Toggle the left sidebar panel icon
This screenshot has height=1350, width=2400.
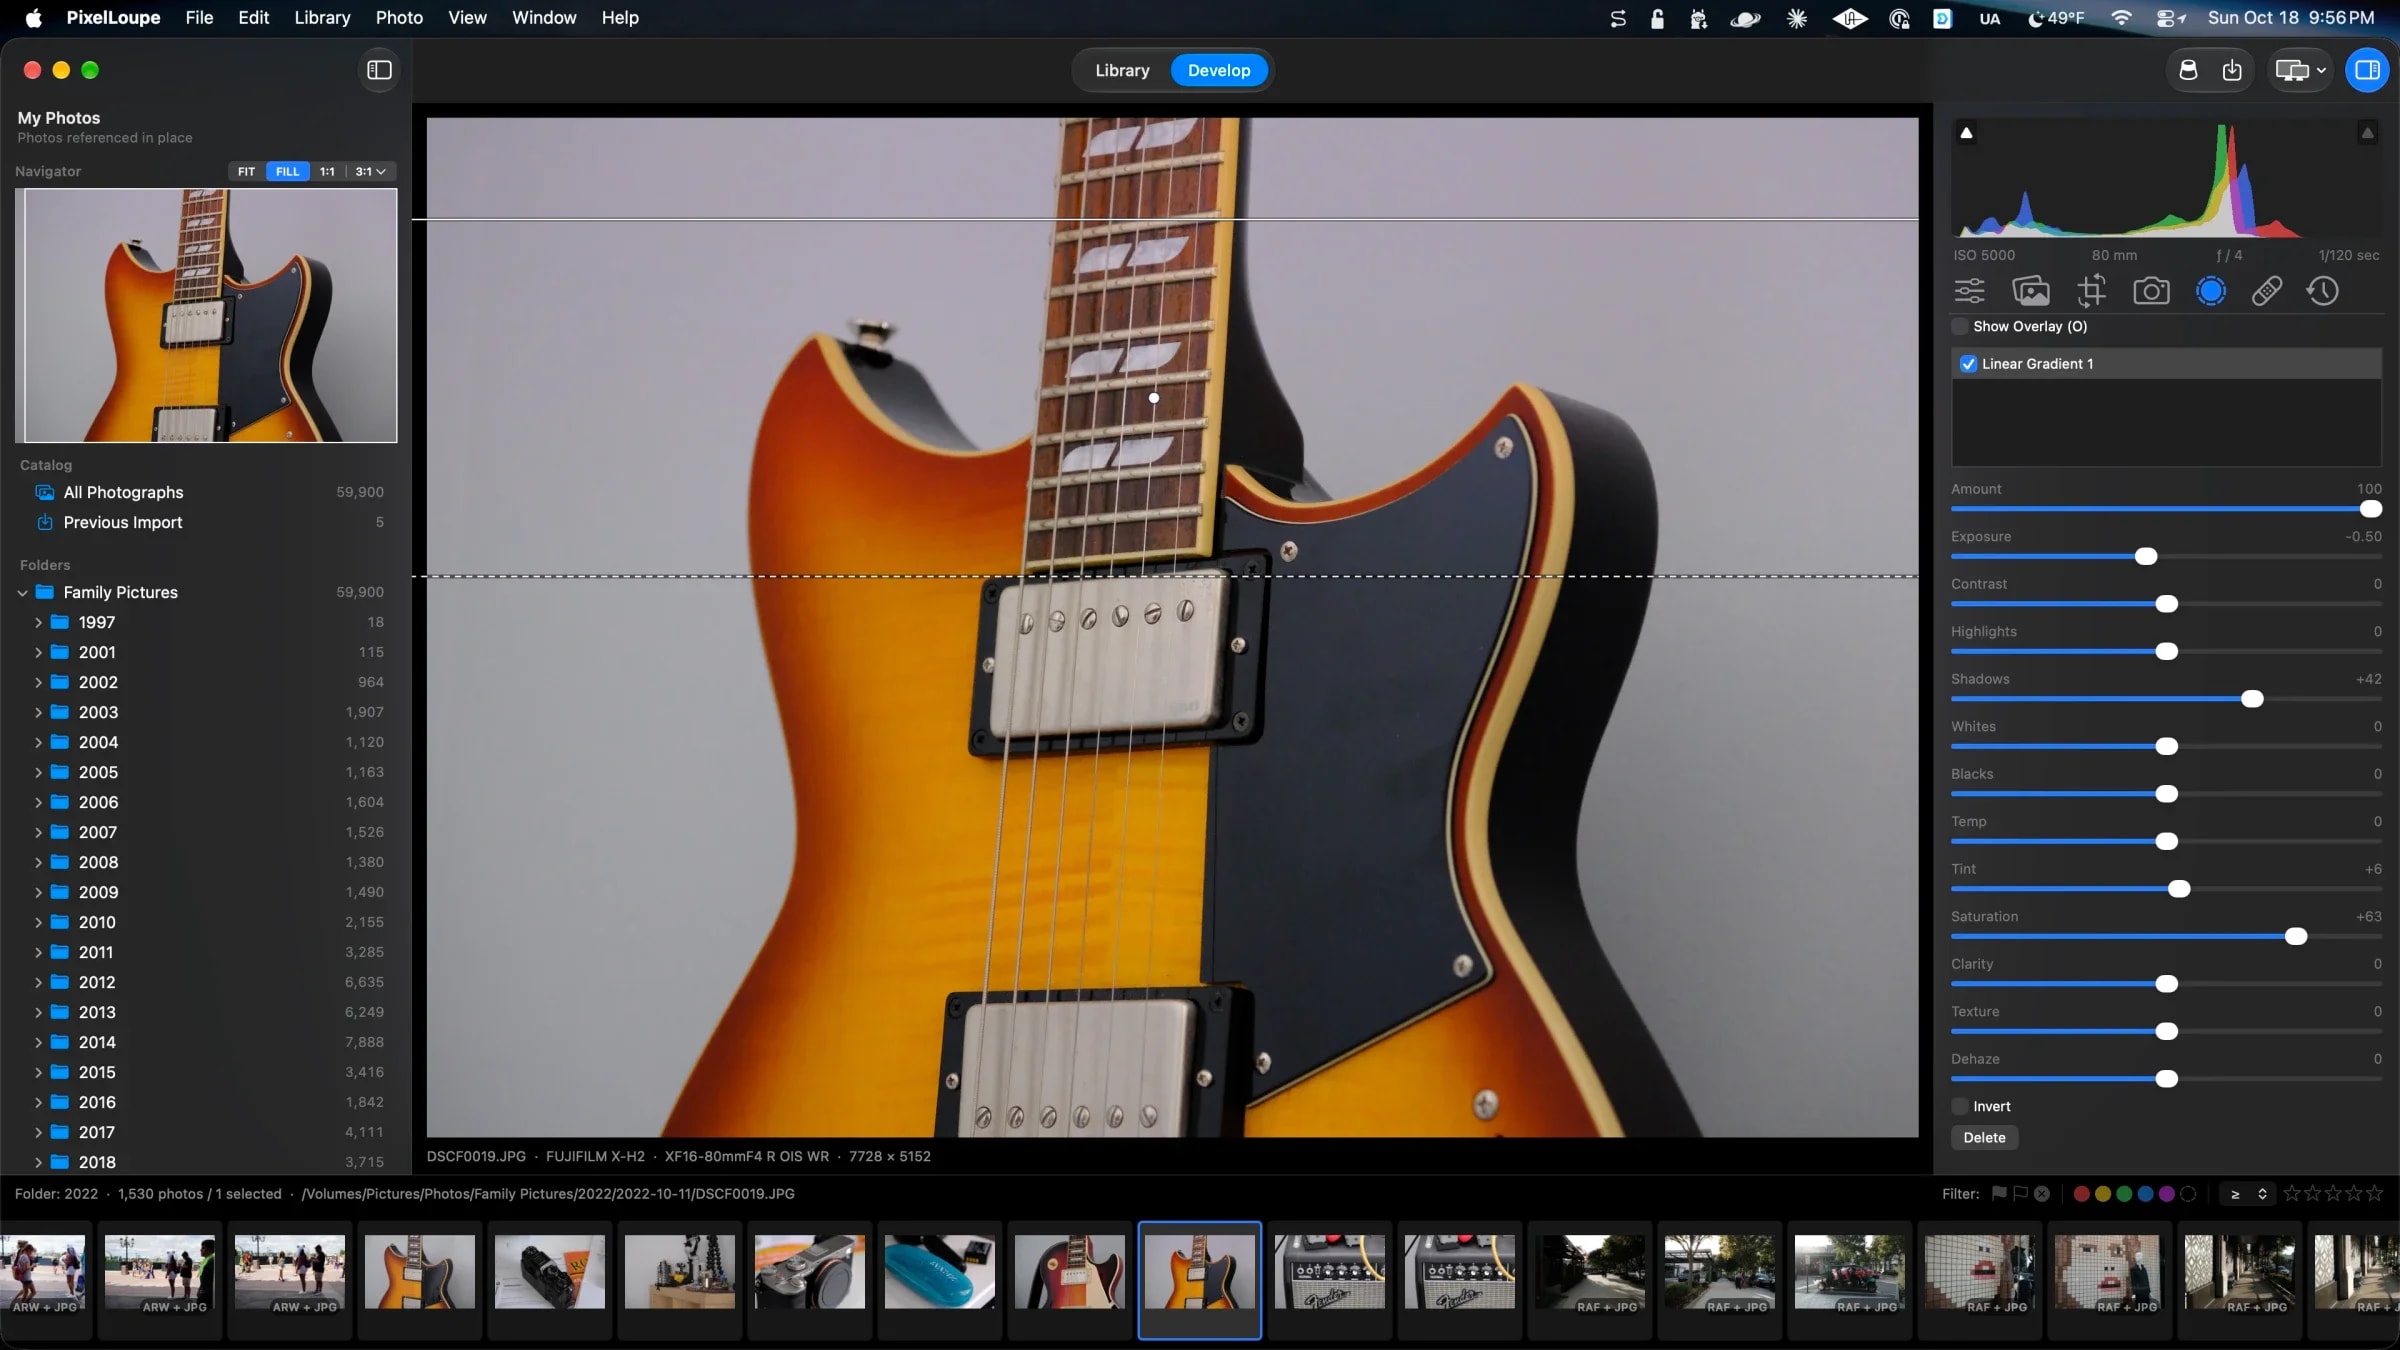pyautogui.click(x=379, y=70)
